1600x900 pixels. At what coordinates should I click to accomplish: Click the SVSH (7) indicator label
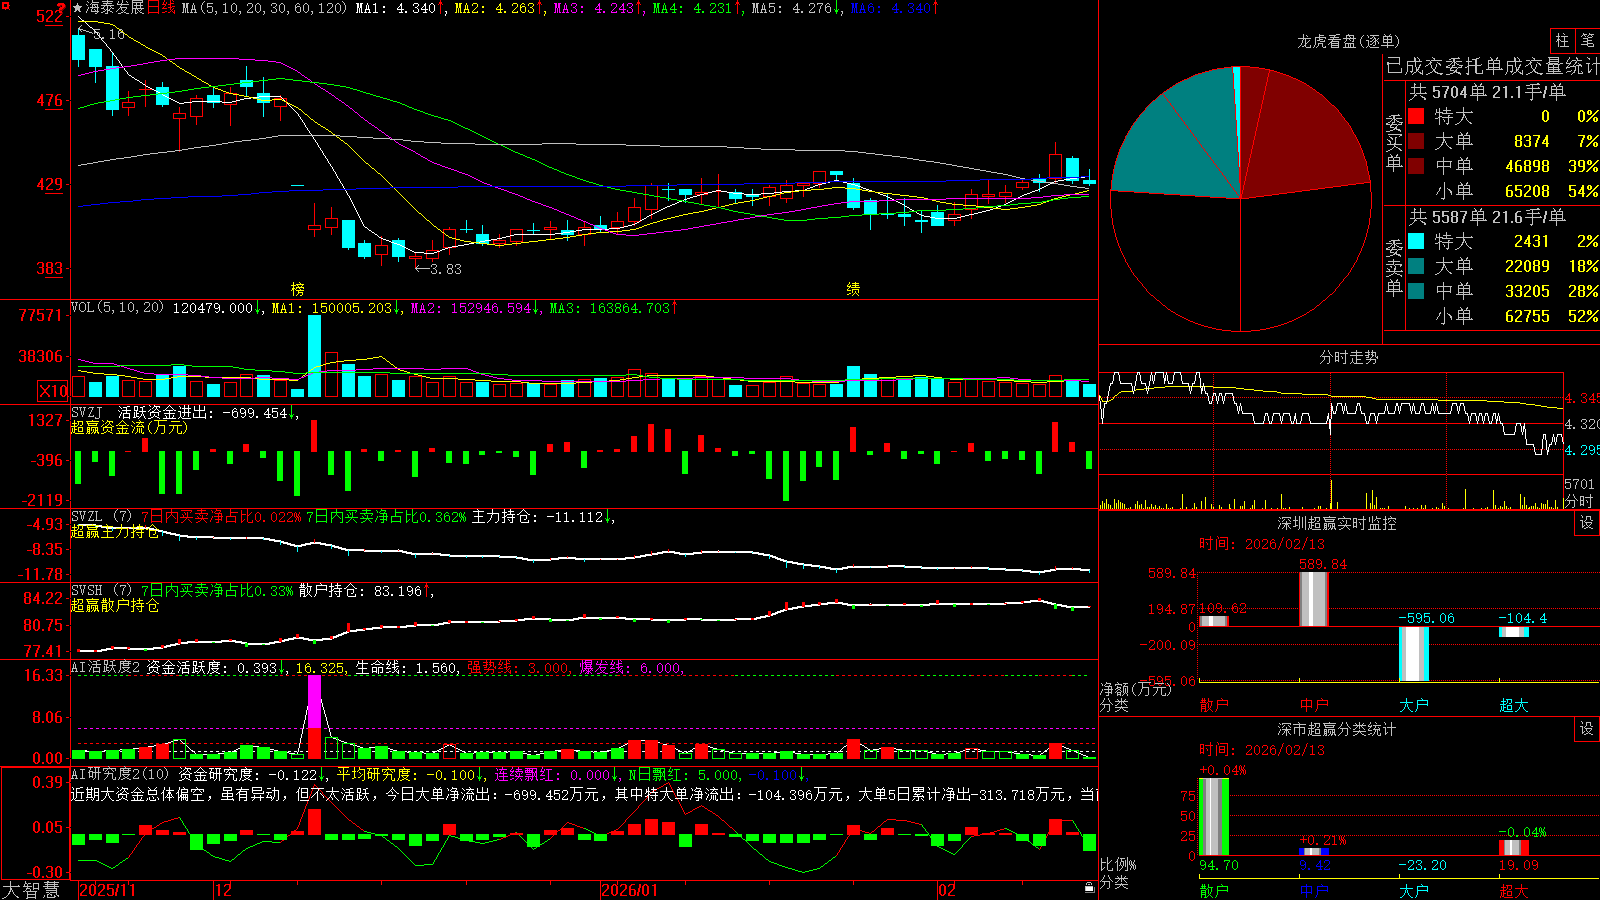(101, 591)
